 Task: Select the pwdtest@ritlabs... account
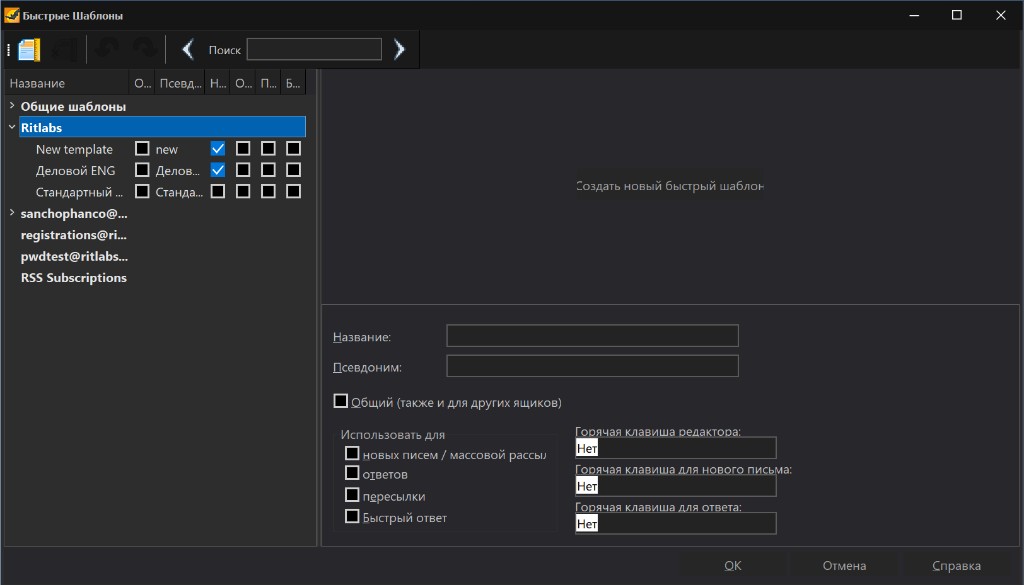[74, 257]
